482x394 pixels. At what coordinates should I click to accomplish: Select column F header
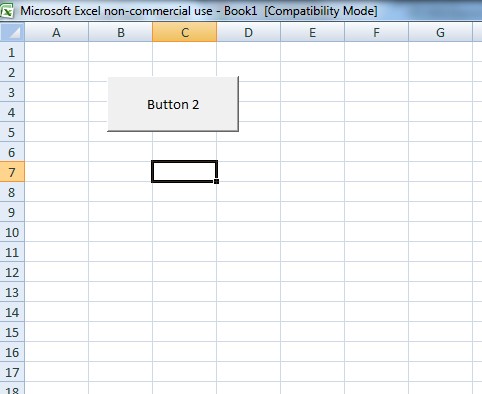(x=377, y=32)
